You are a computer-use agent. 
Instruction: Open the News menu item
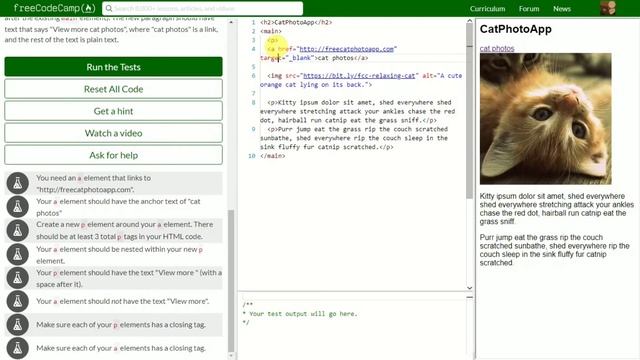pos(562,9)
